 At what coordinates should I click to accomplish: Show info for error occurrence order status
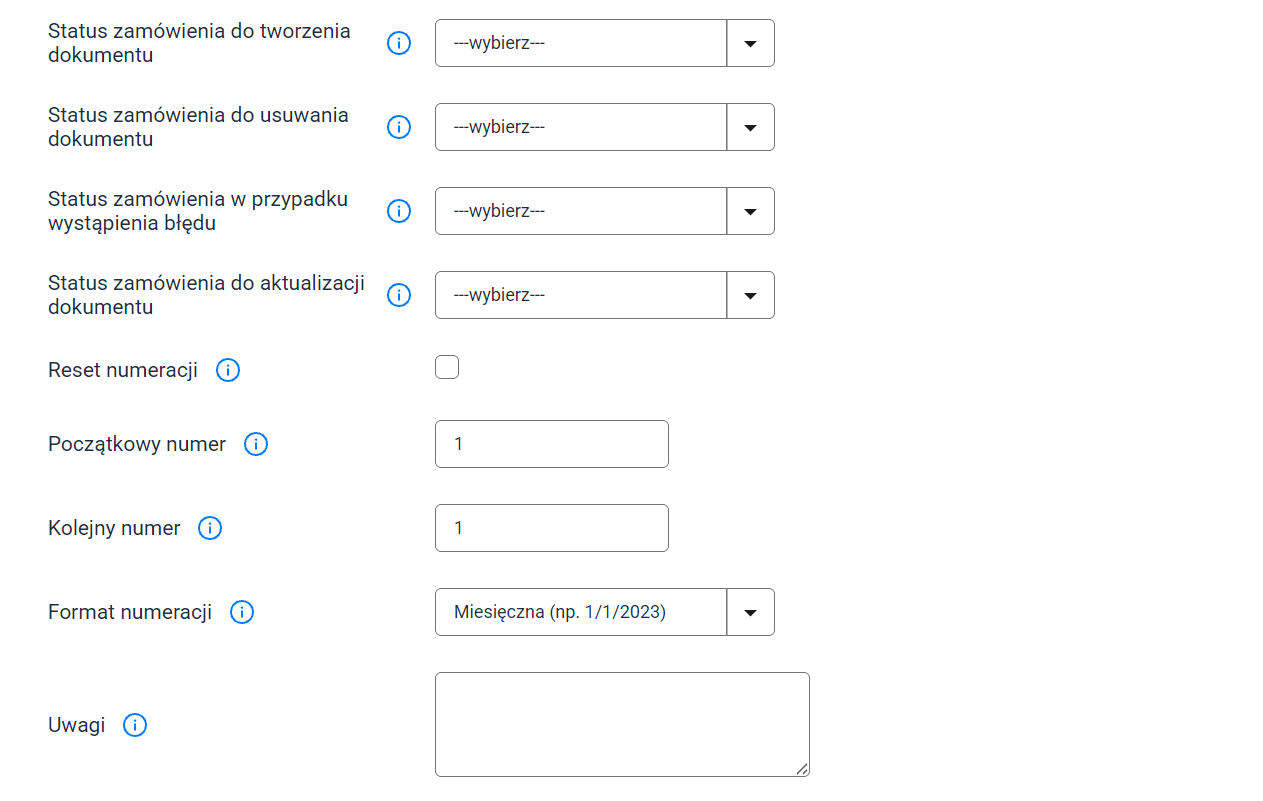point(399,211)
